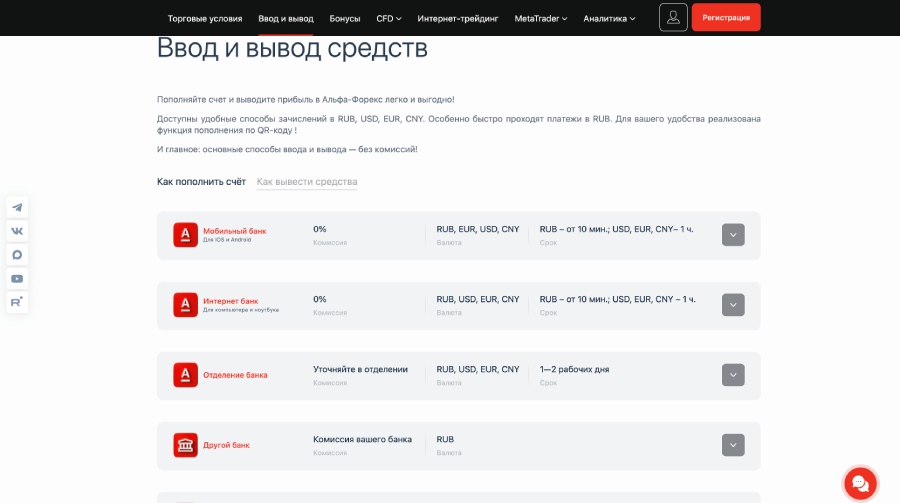Expand the Мобильный банк row
This screenshot has width=900, height=503.
coord(733,235)
